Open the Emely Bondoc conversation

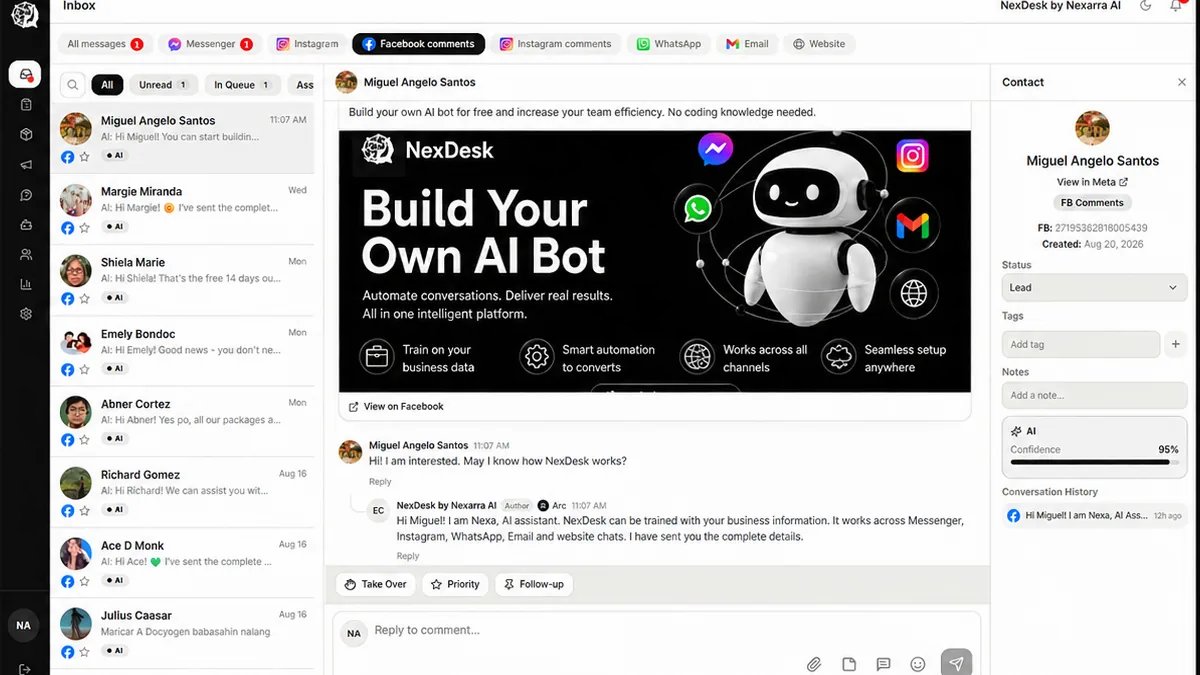[x=183, y=350]
